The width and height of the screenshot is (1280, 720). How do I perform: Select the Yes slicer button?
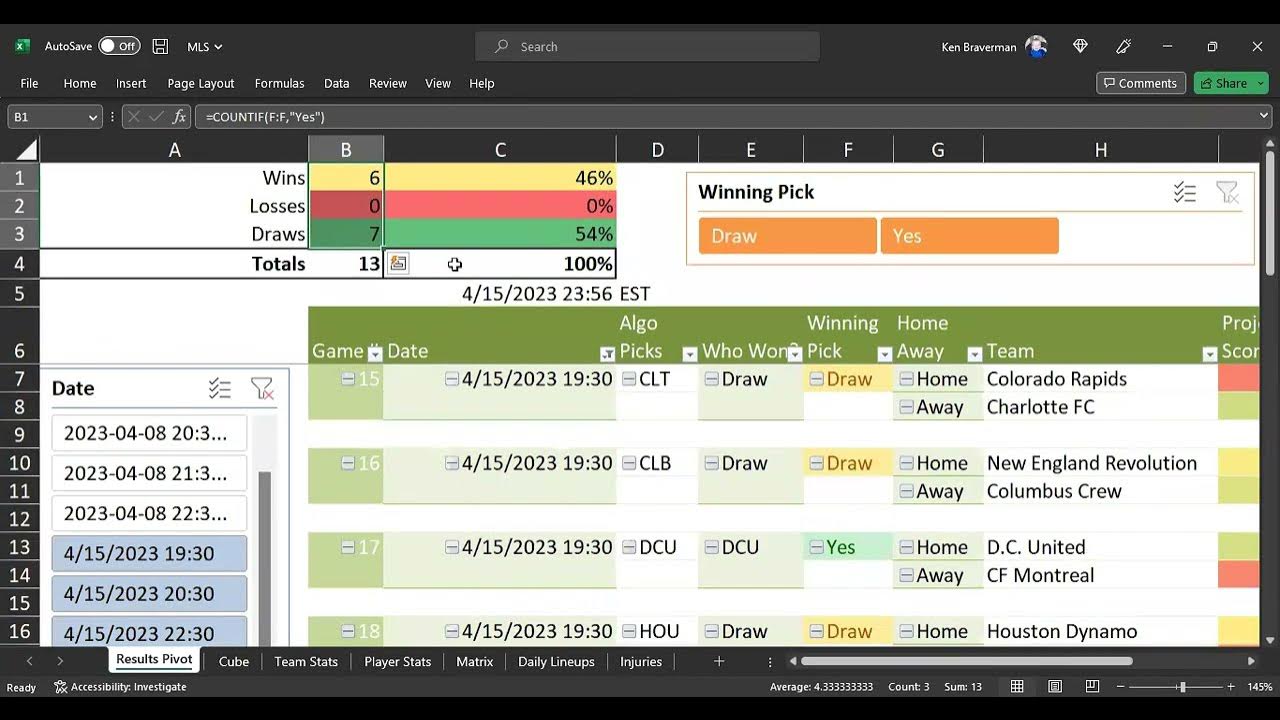[969, 236]
